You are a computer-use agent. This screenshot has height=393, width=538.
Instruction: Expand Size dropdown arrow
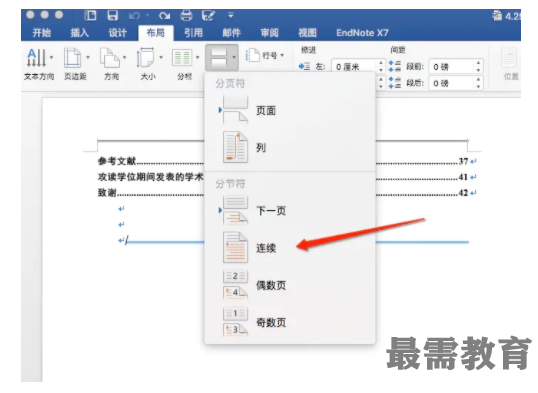tap(161, 57)
